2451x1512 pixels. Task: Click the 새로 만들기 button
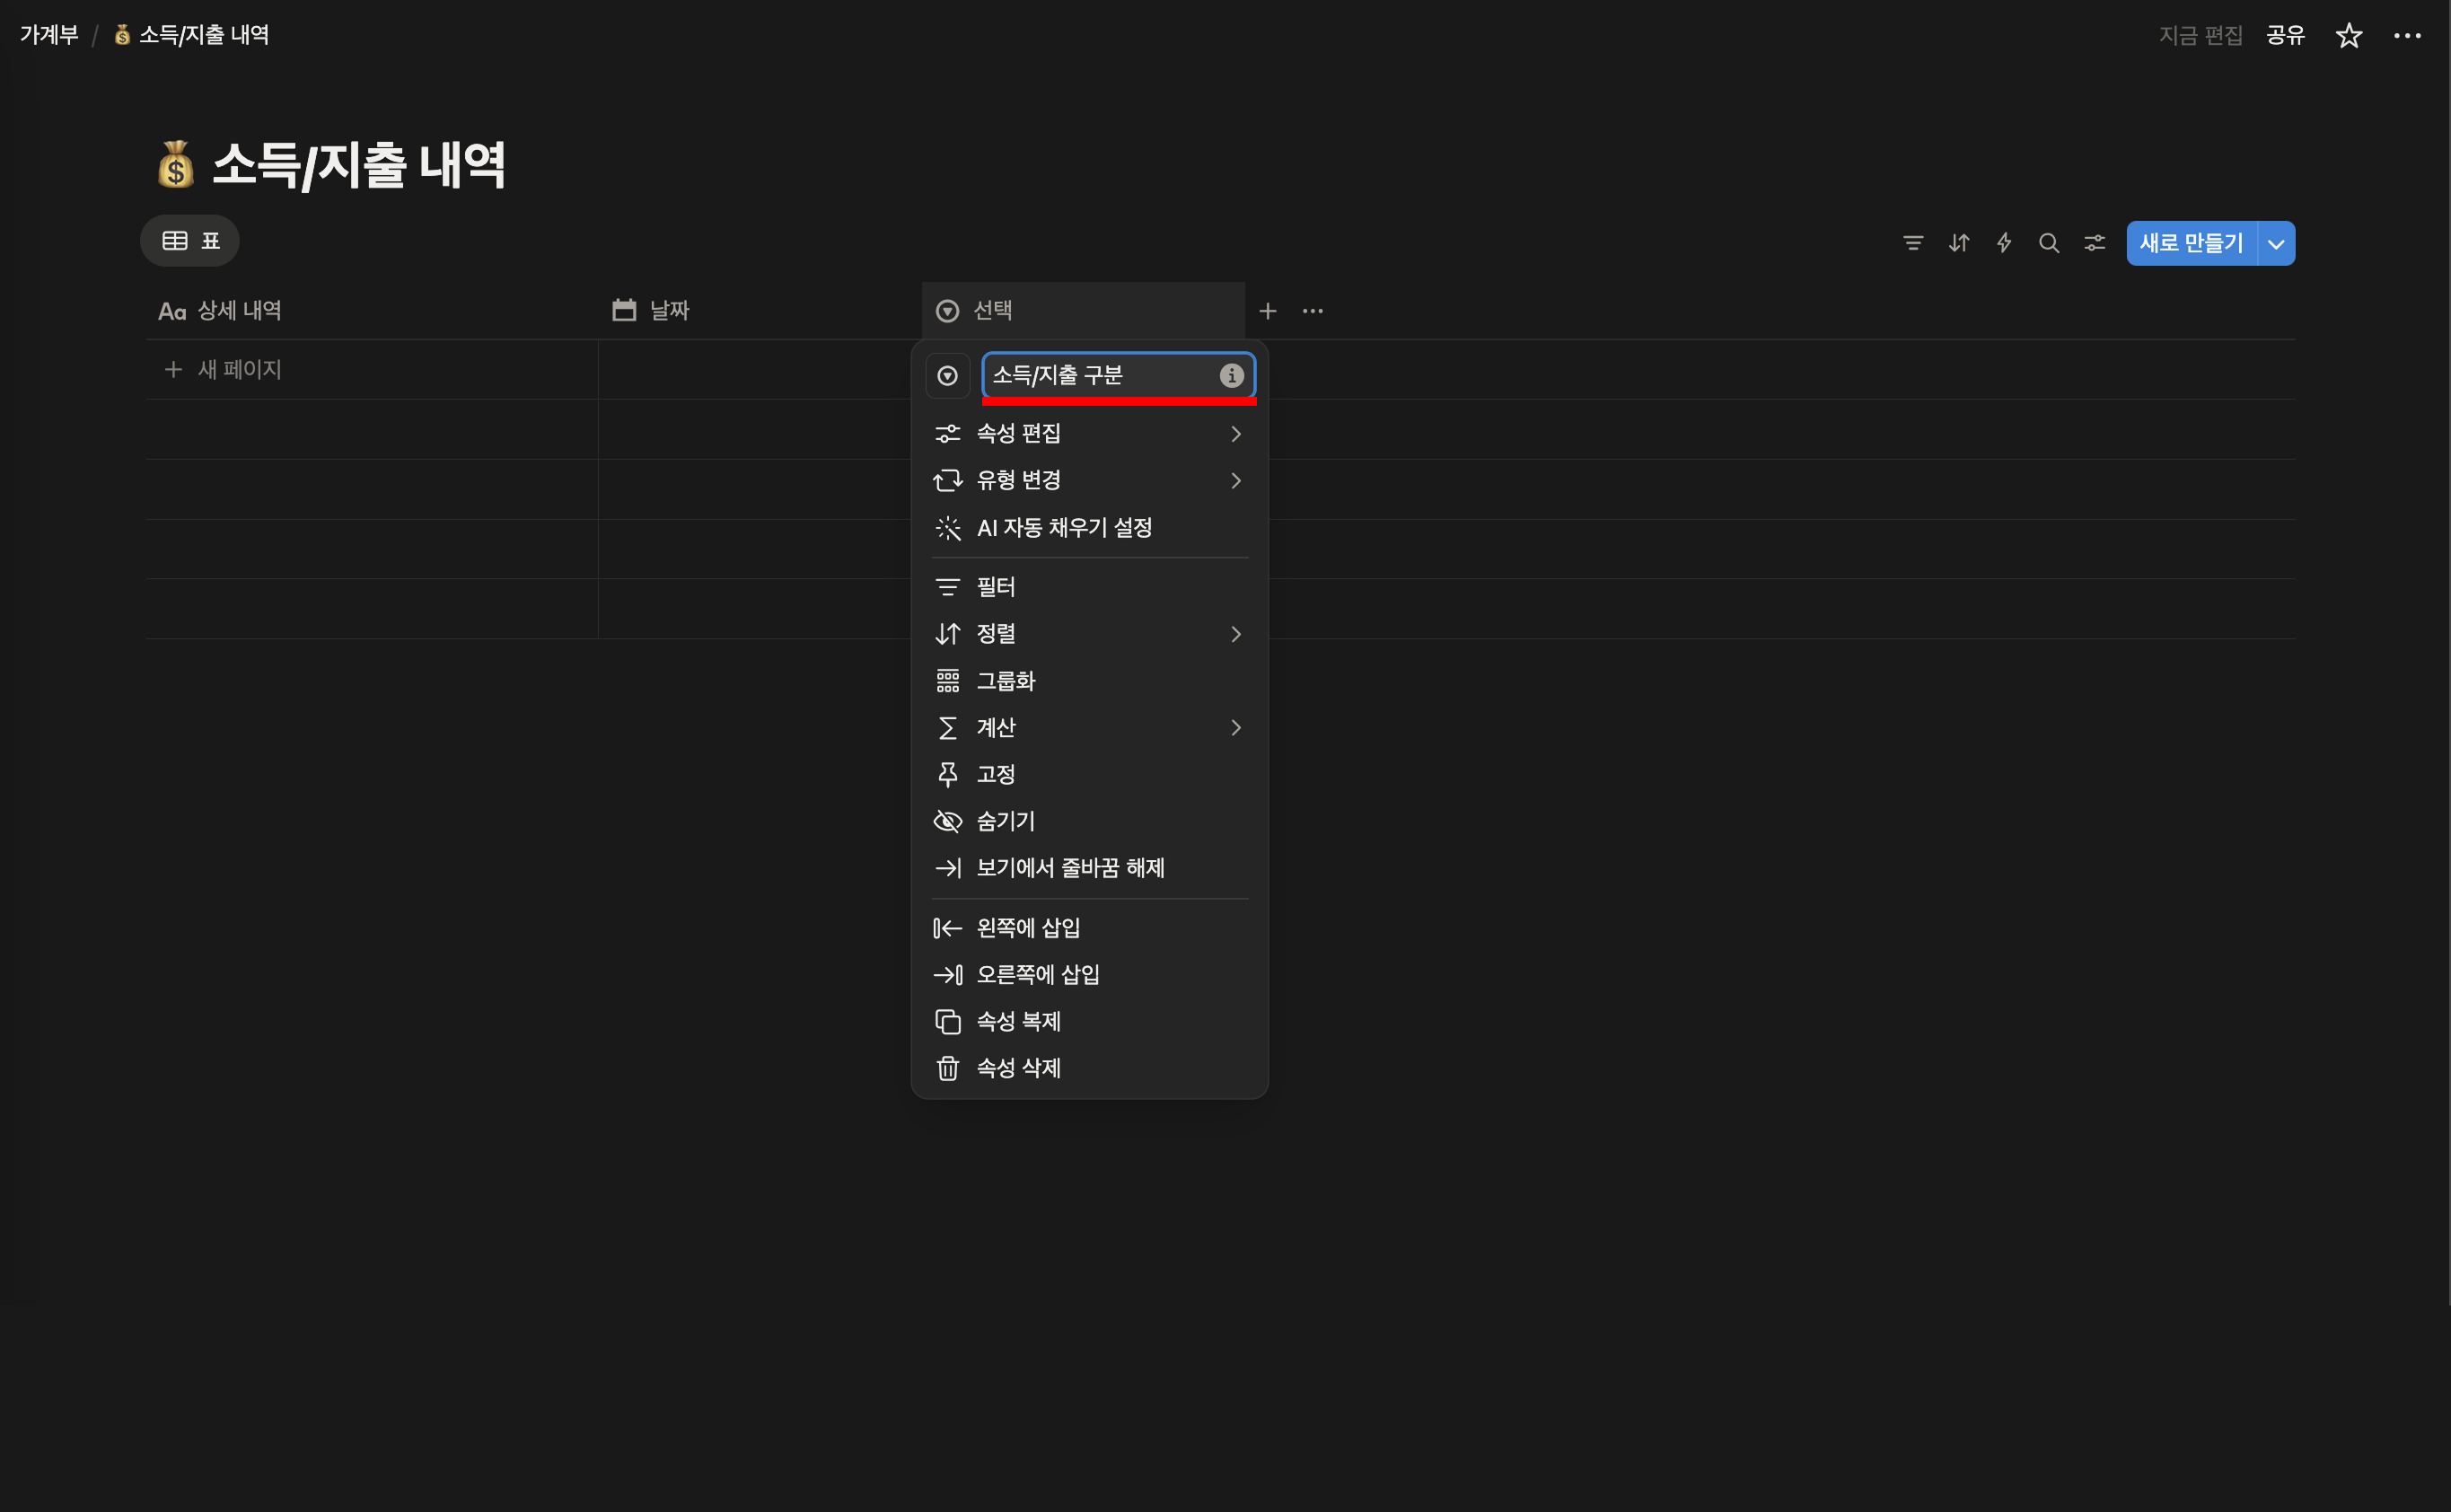(x=2190, y=243)
